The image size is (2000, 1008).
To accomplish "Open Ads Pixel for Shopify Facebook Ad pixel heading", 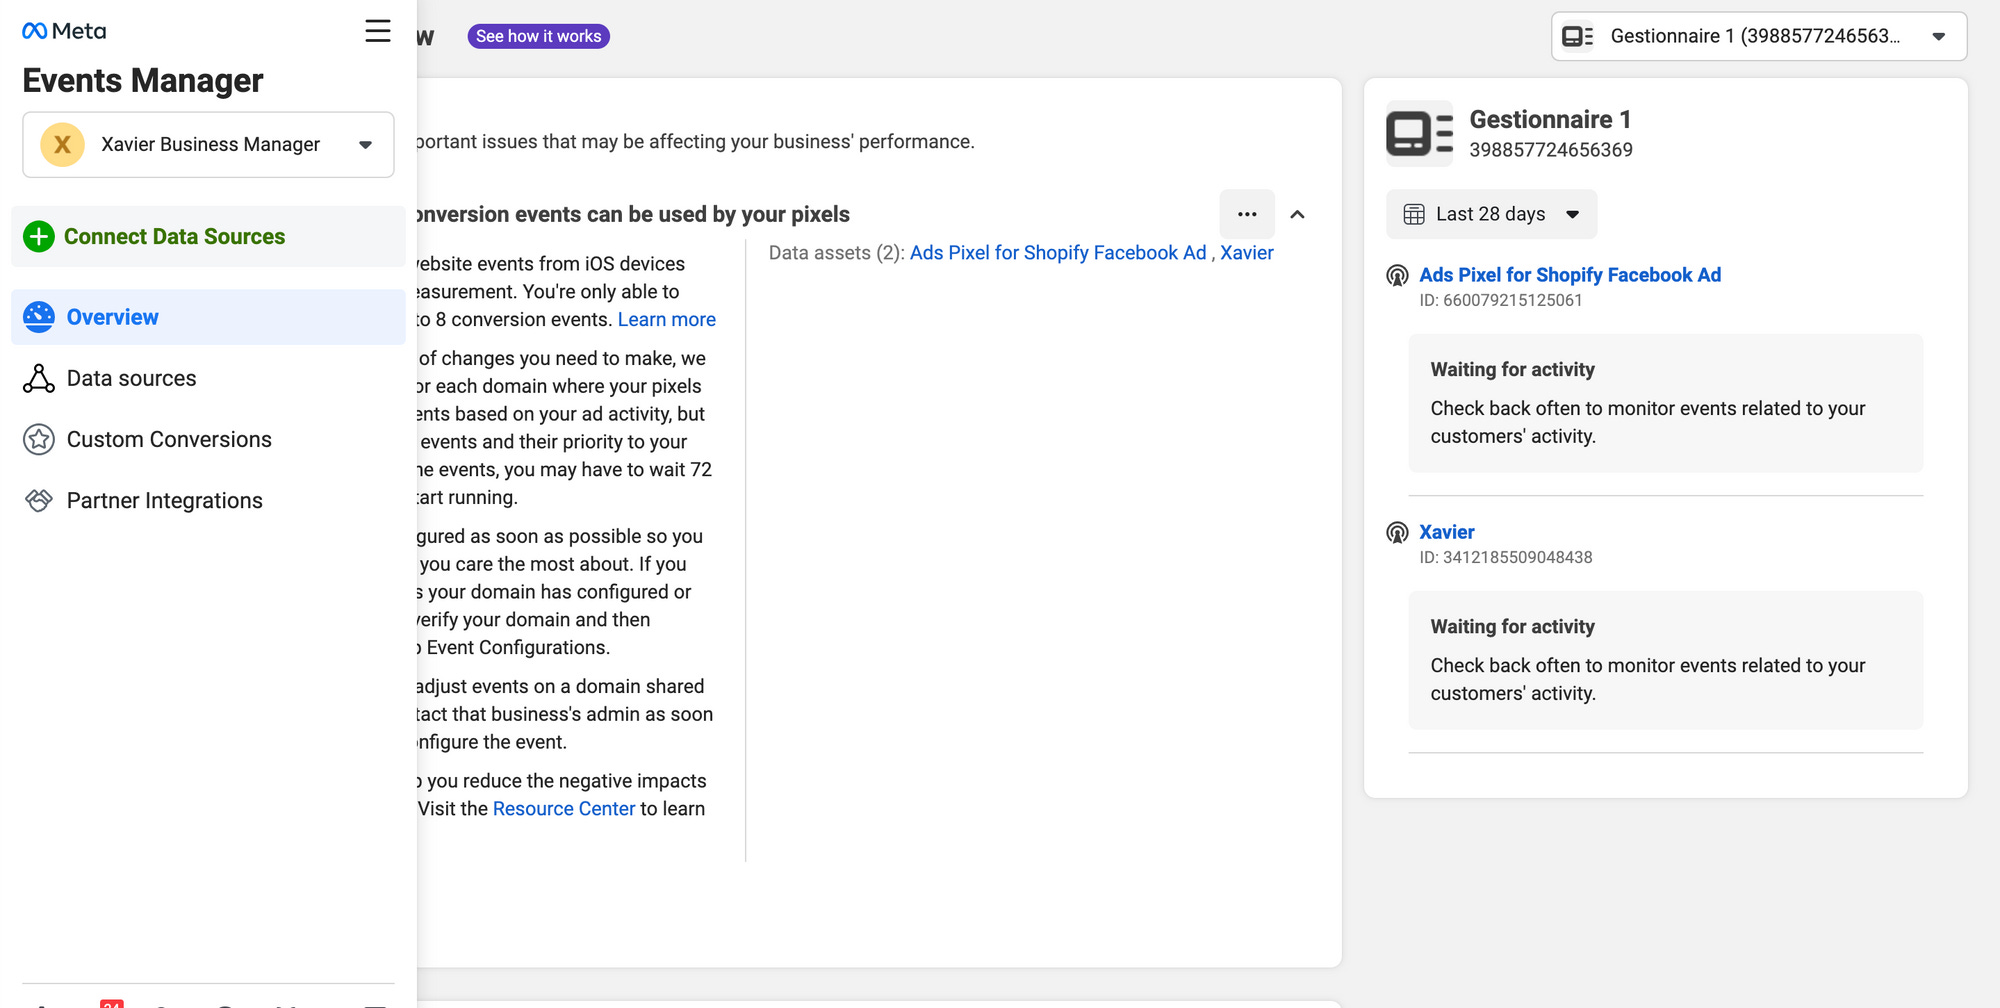I will point(1570,275).
